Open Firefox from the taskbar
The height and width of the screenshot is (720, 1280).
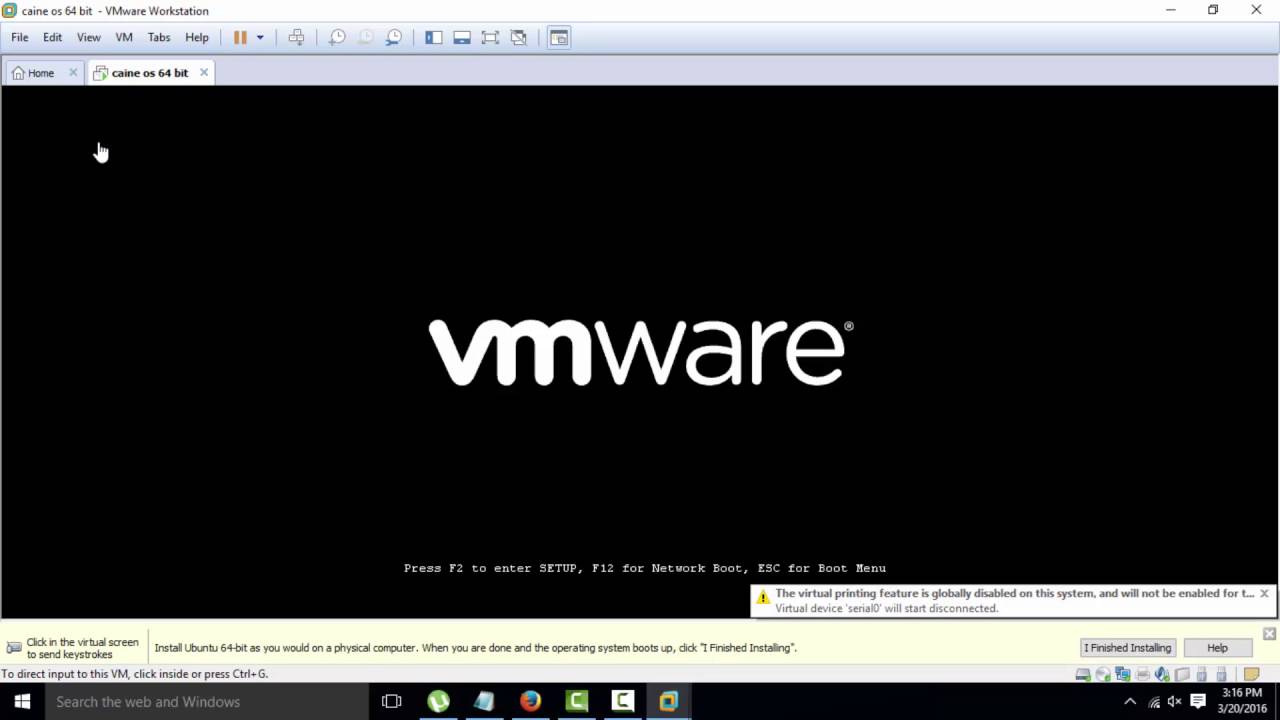[x=531, y=702]
